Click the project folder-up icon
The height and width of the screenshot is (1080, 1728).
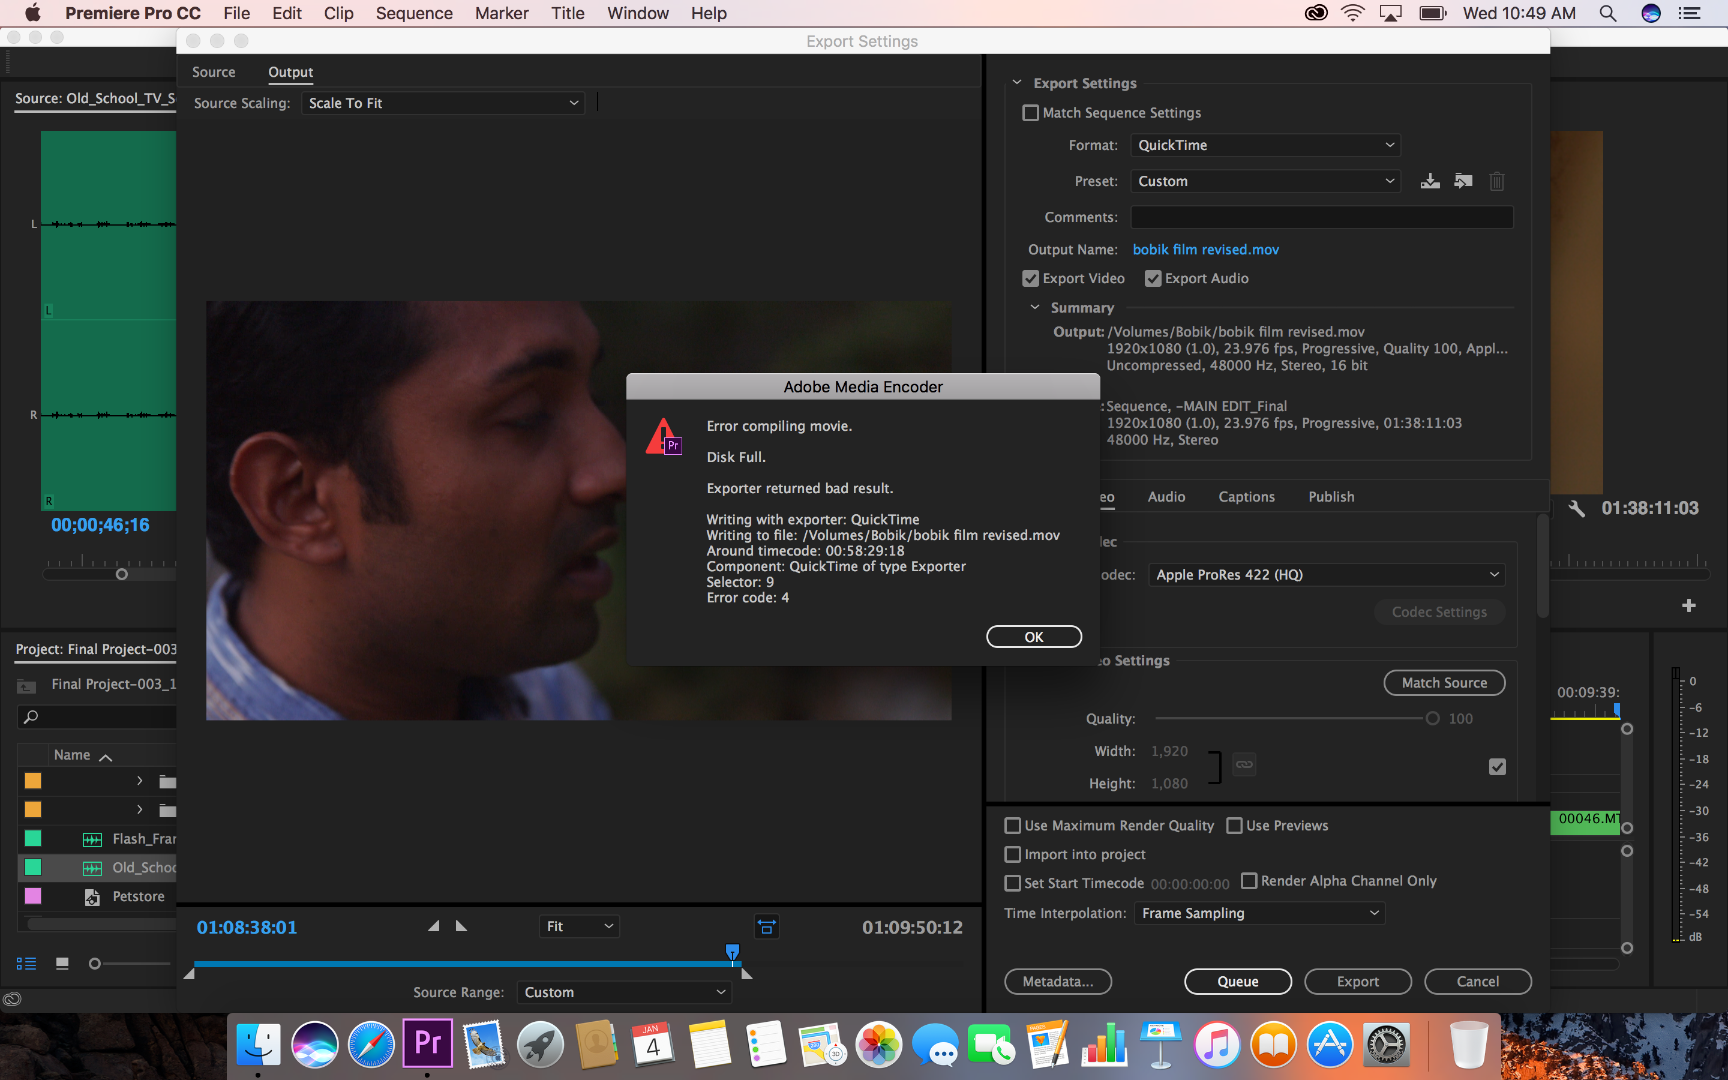[x=27, y=685]
